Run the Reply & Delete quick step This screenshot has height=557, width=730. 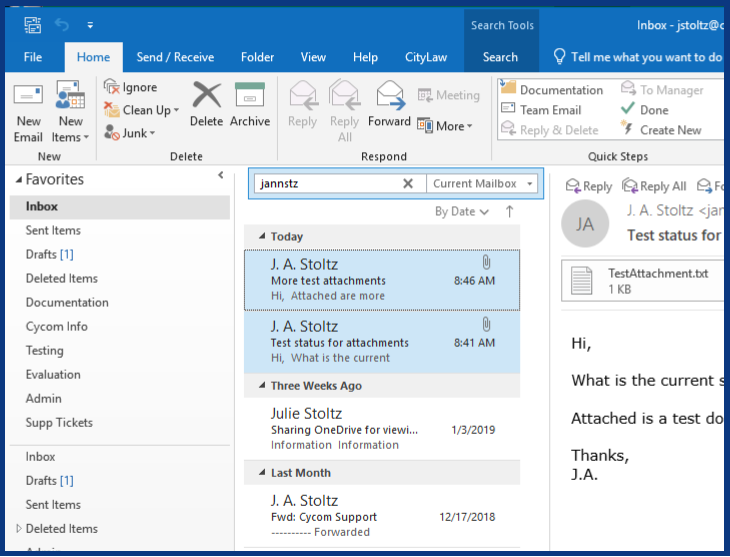pyautogui.click(x=549, y=130)
